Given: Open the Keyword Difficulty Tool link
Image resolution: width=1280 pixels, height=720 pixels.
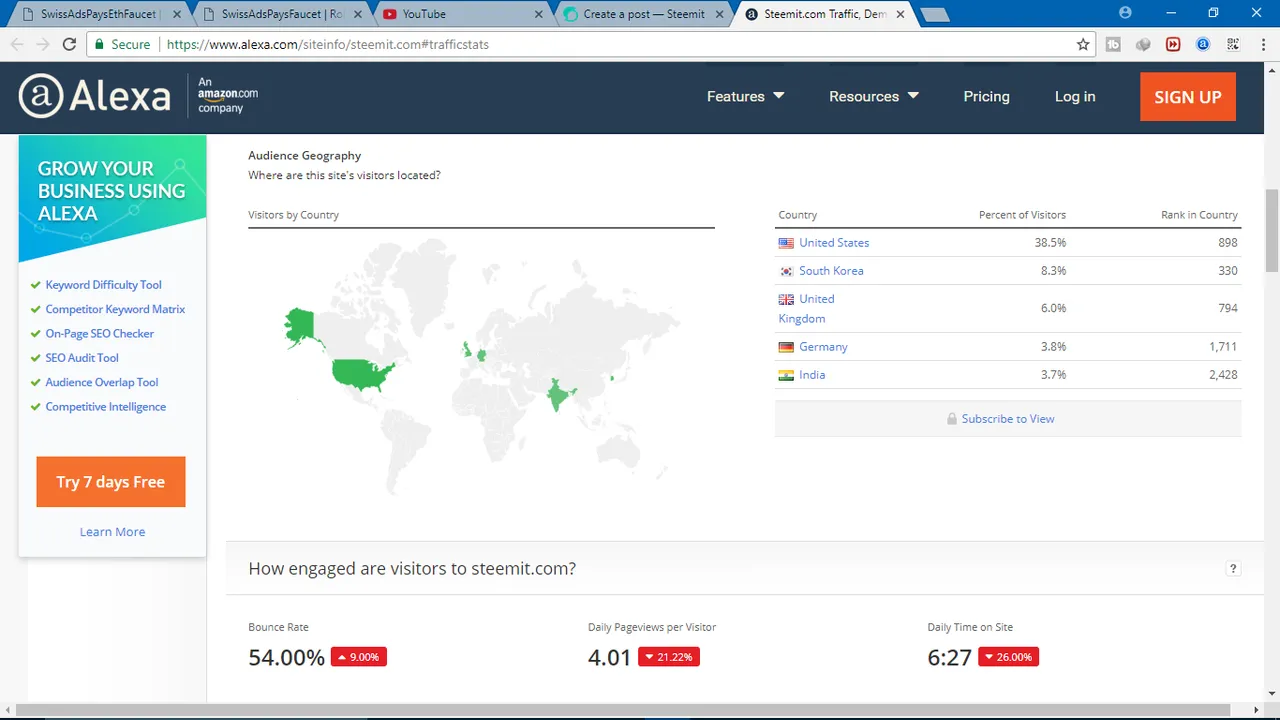Looking at the screenshot, I should (103, 285).
